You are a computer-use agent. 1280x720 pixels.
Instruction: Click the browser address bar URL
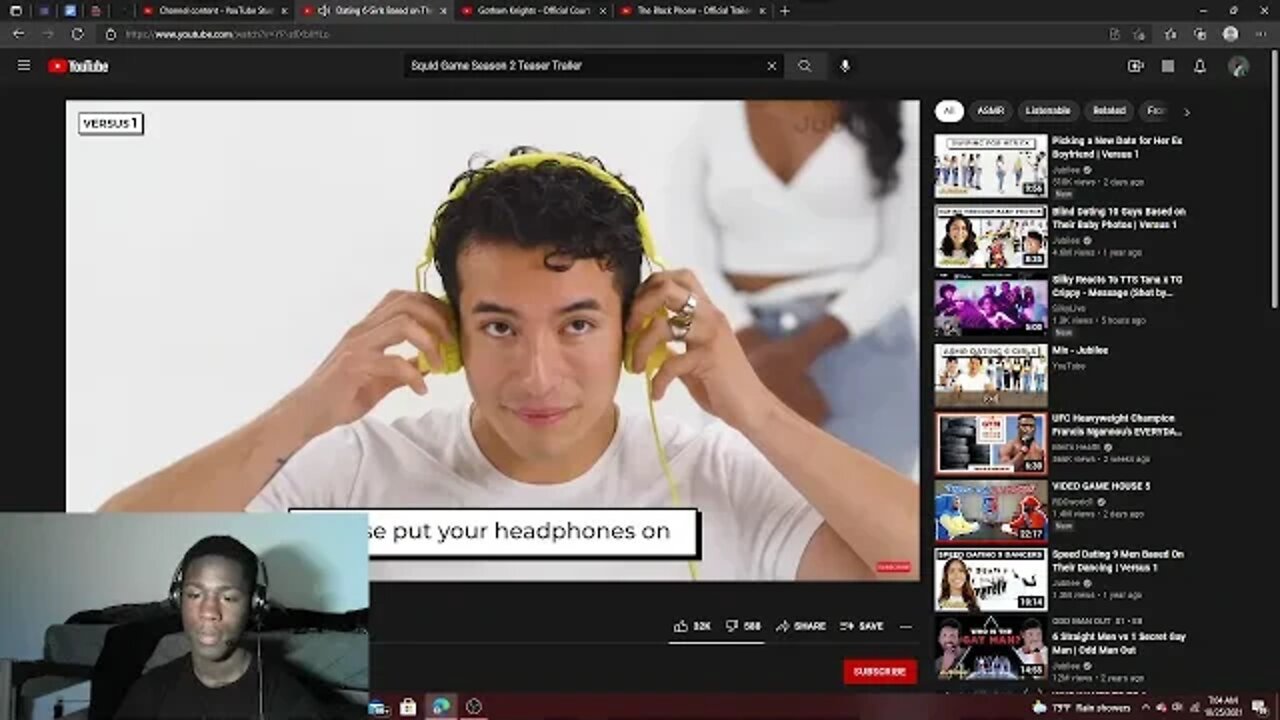click(227, 34)
